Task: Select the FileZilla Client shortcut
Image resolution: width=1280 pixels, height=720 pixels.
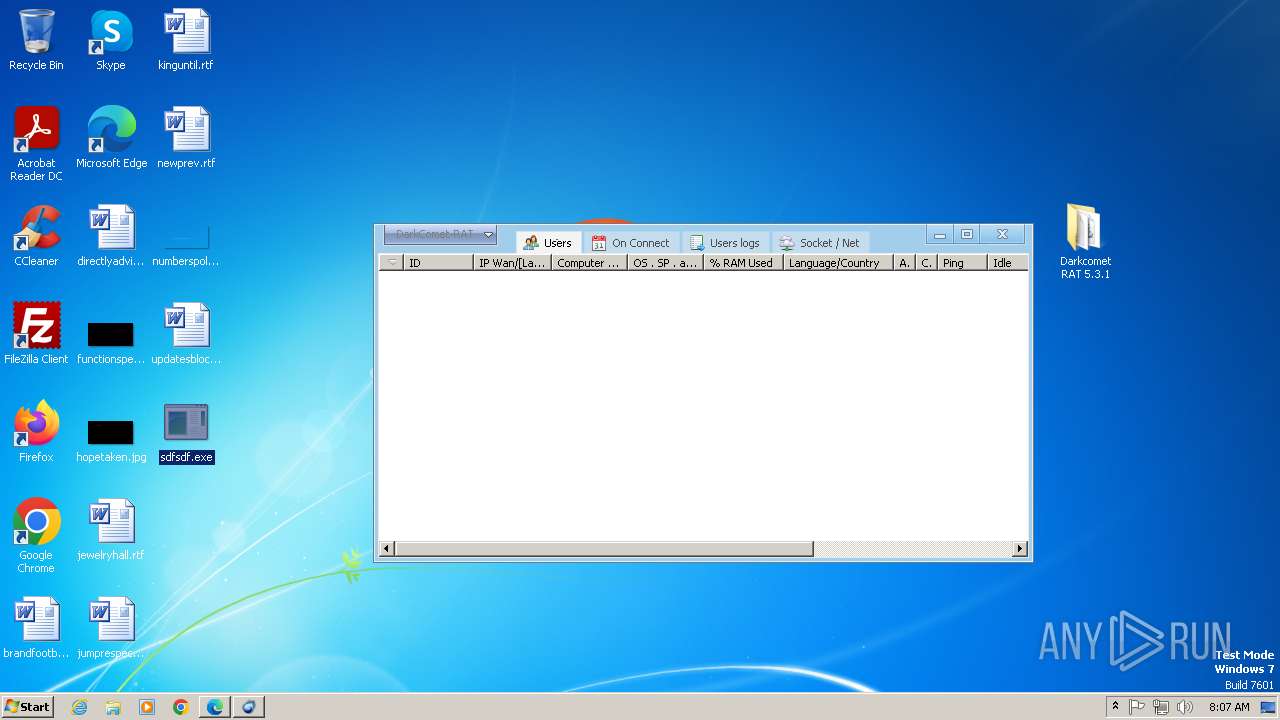Action: click(x=36, y=334)
